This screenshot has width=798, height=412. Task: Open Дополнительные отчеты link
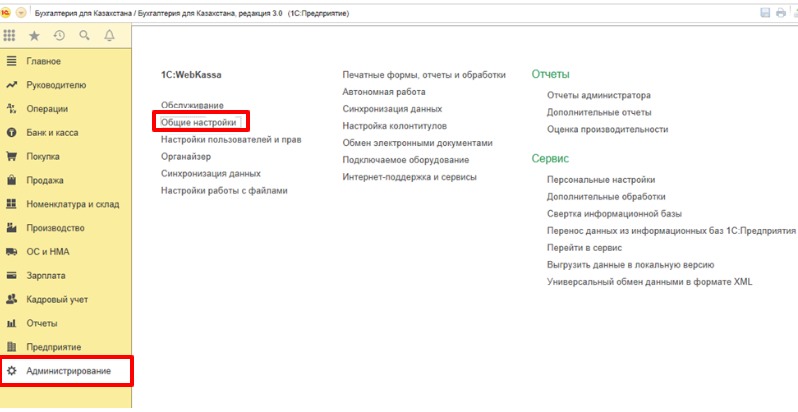click(599, 112)
